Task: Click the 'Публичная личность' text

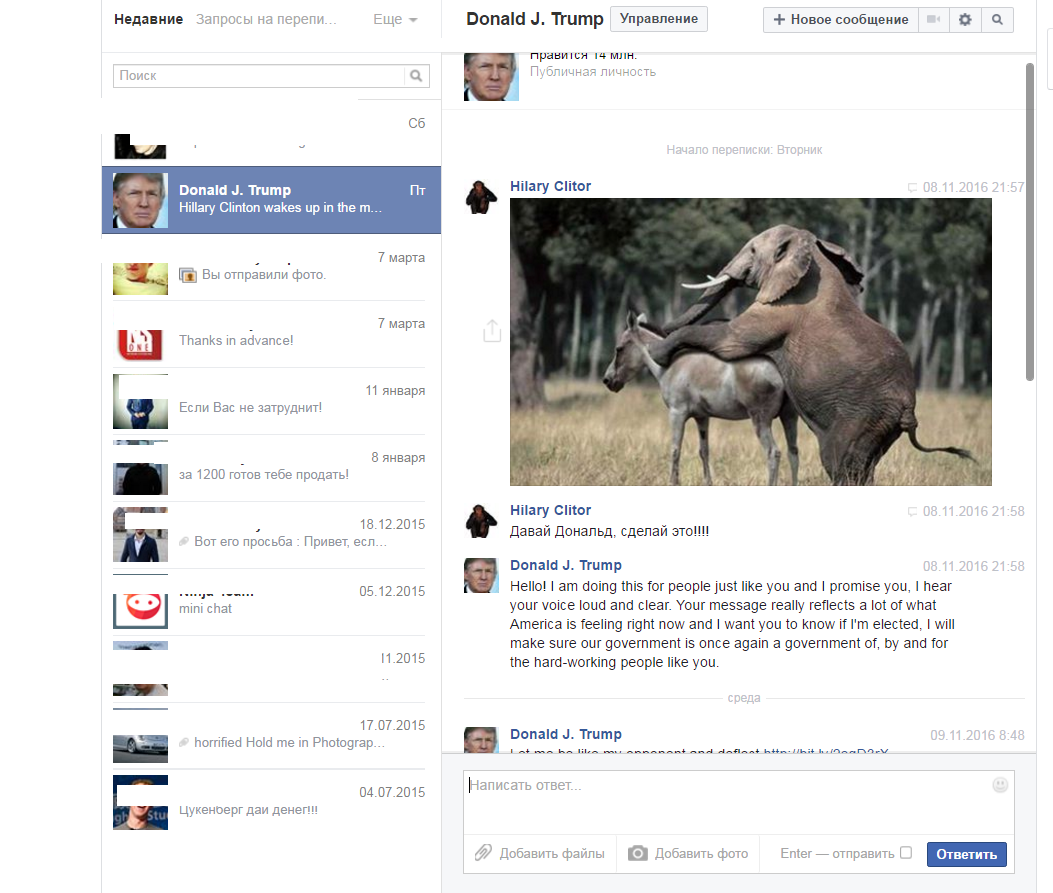Action: tap(593, 72)
